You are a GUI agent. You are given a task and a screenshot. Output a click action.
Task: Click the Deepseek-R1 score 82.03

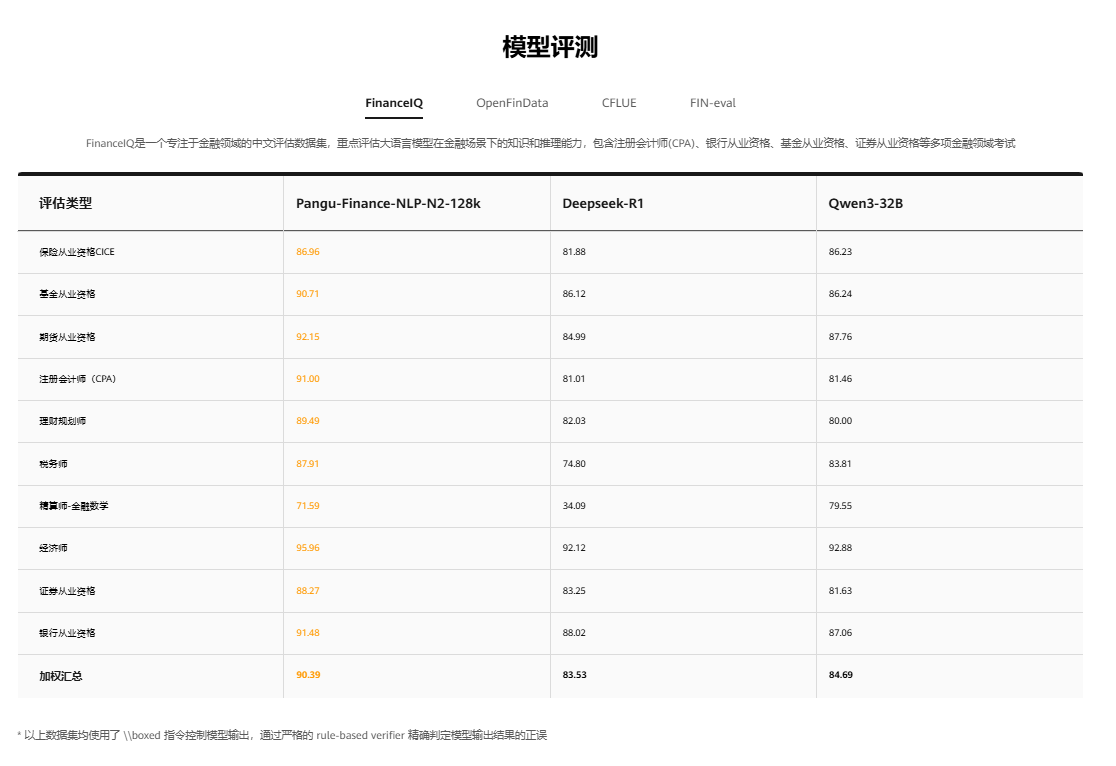(574, 421)
